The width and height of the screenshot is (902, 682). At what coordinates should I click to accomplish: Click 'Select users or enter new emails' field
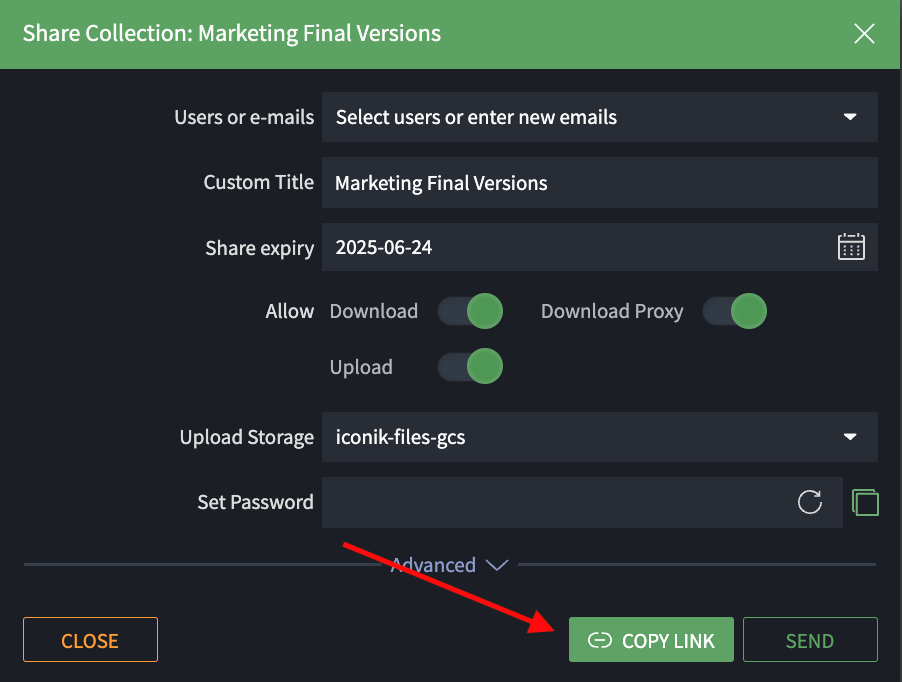pyautogui.click(x=570, y=117)
